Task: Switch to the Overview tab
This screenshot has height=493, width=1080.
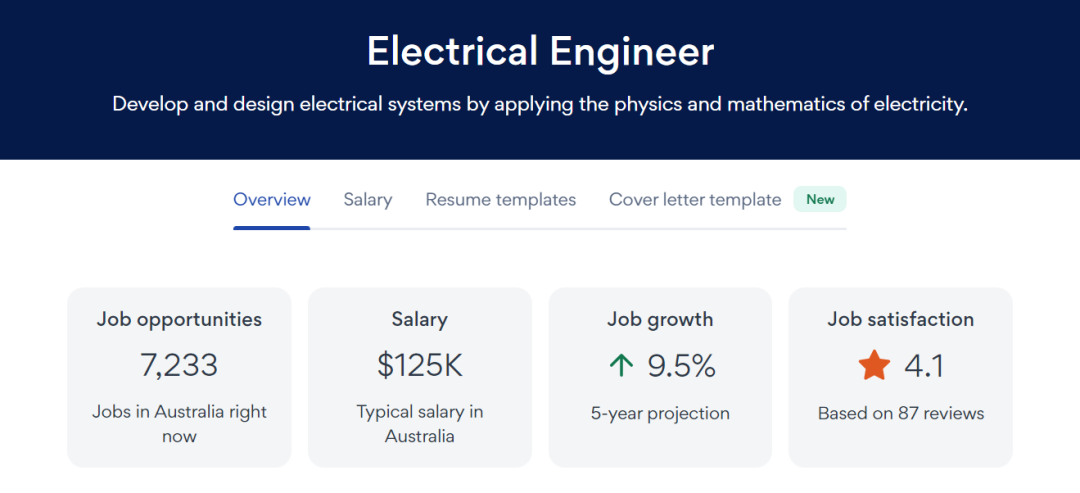Action: click(x=272, y=200)
